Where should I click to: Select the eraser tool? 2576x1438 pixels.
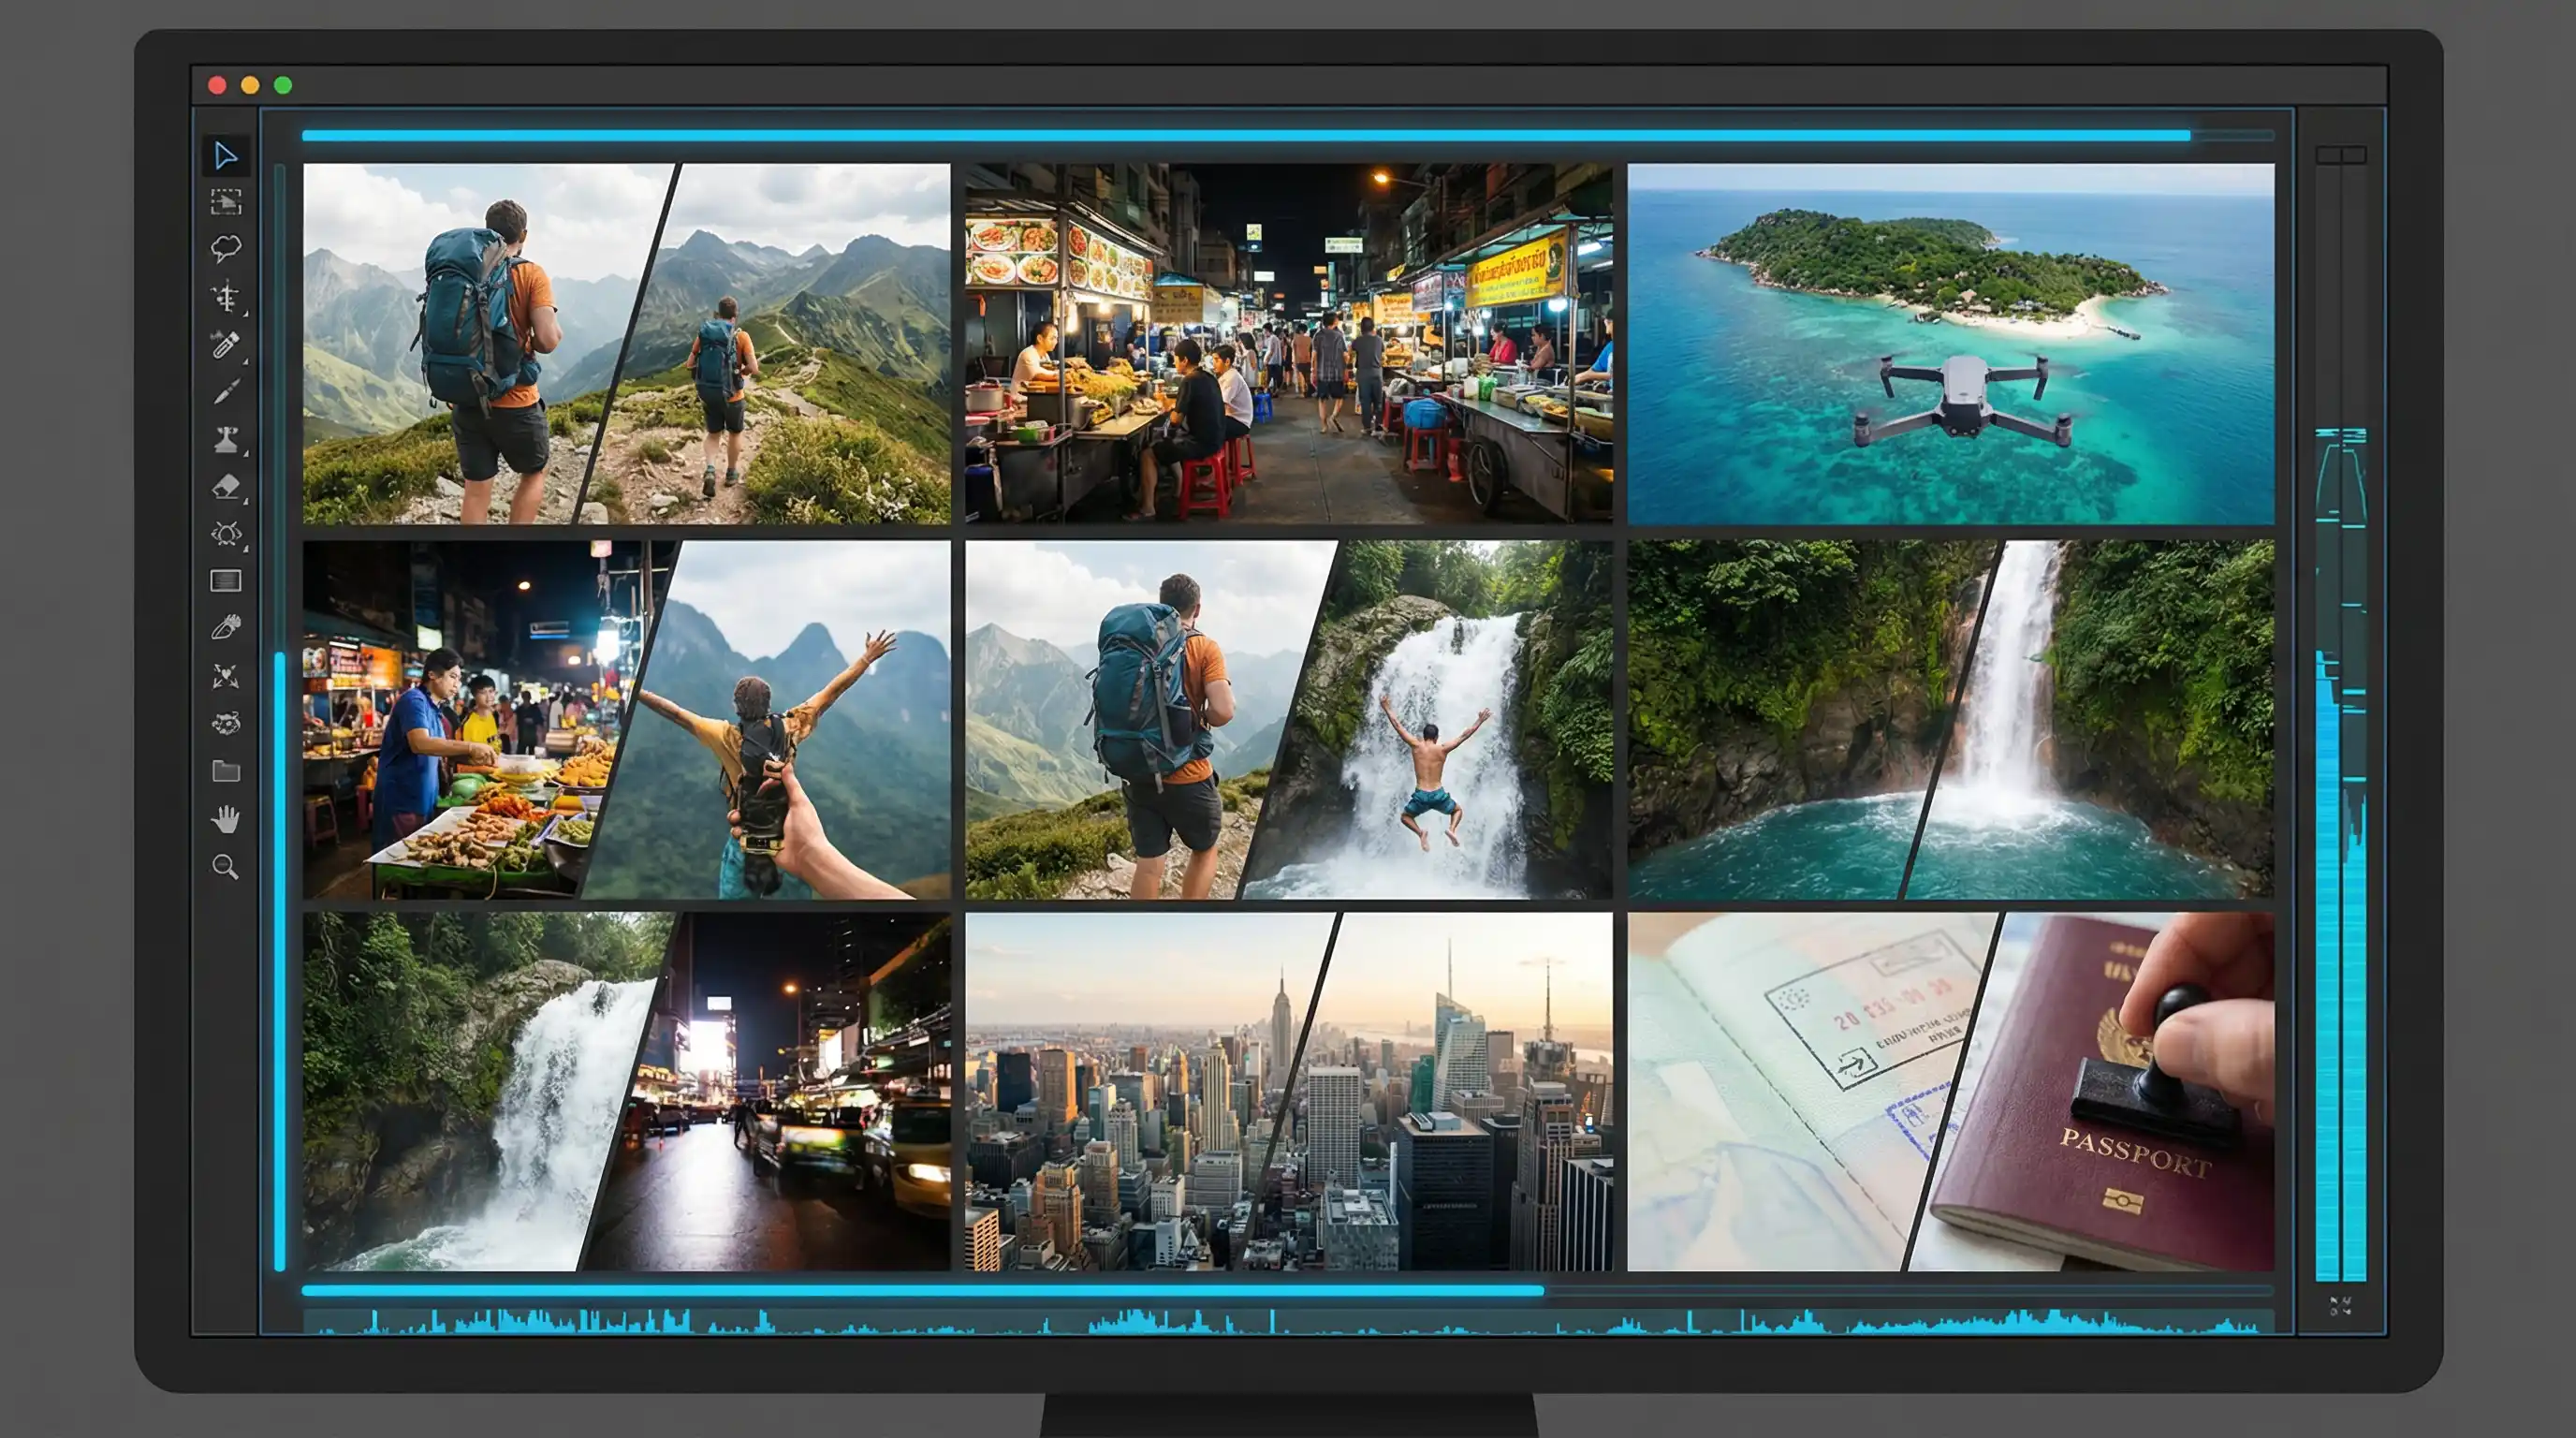pyautogui.click(x=225, y=487)
